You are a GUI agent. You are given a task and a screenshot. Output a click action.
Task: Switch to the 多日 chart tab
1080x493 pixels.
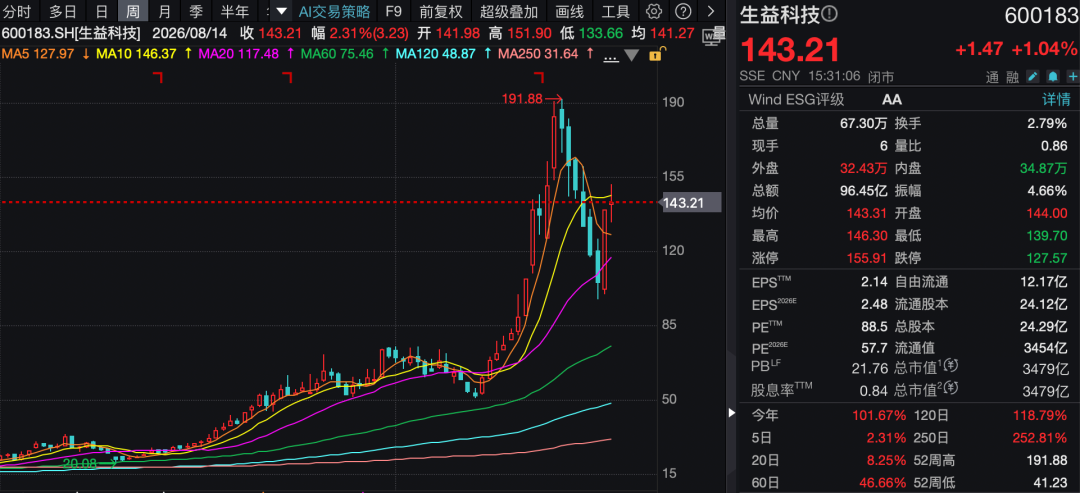(x=63, y=12)
